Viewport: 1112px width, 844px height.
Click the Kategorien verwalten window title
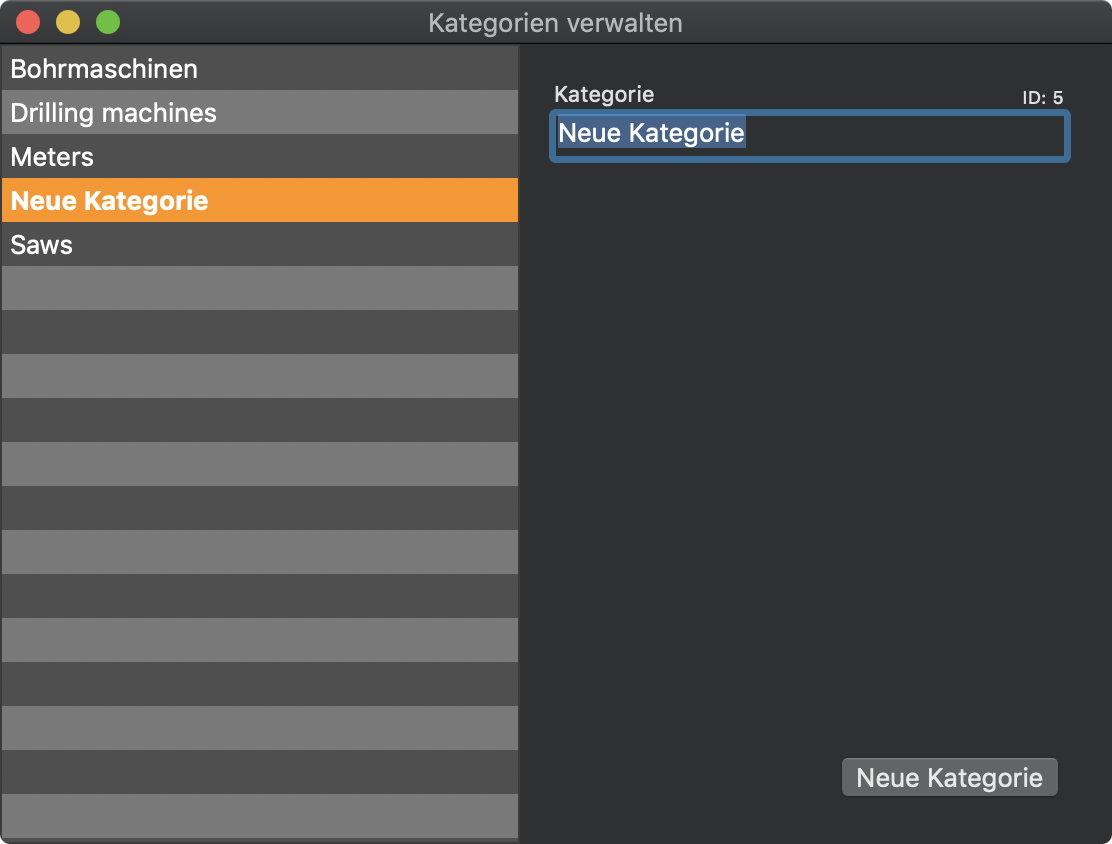pos(555,23)
